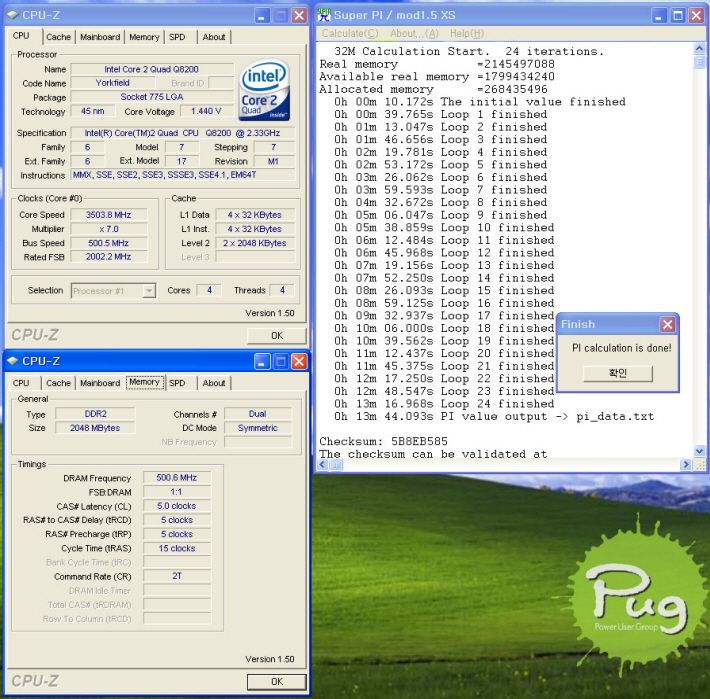Click the Cycle Time value 15 clocks
The height and width of the screenshot is (699, 710).
[177, 548]
